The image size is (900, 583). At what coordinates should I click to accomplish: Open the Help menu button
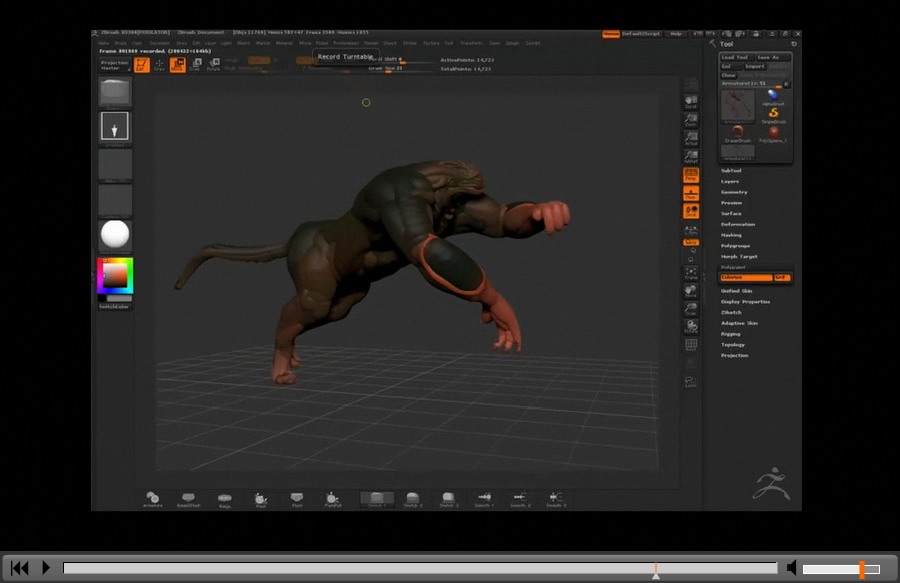[676, 34]
